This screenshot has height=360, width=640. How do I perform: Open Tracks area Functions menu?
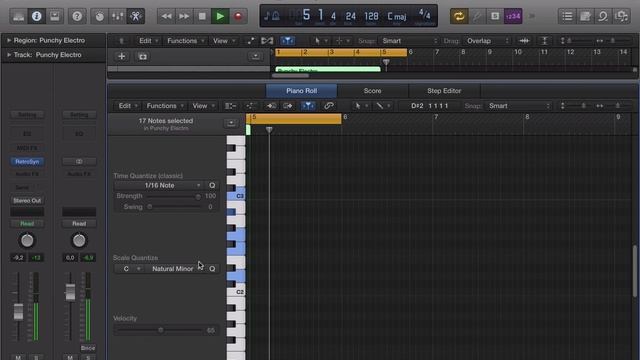185,41
